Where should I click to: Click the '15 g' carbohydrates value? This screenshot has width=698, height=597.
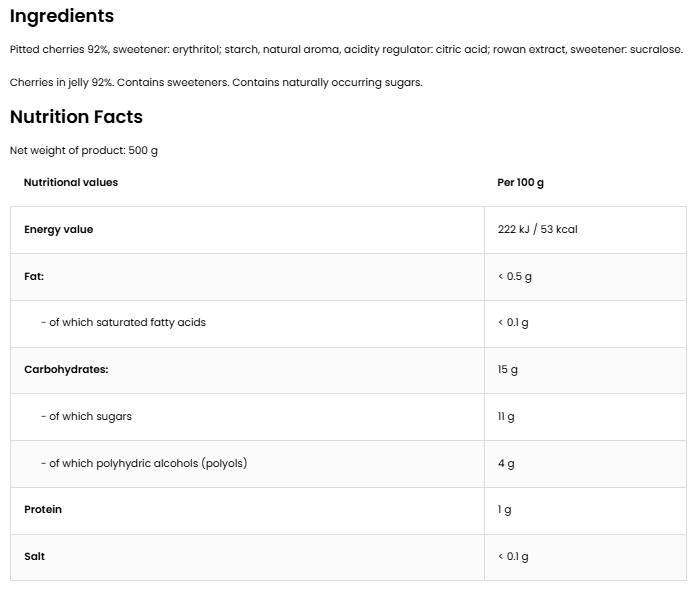pos(507,370)
